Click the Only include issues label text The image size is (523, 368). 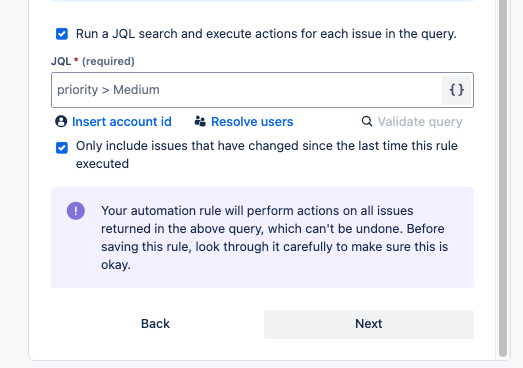pyautogui.click(x=267, y=154)
